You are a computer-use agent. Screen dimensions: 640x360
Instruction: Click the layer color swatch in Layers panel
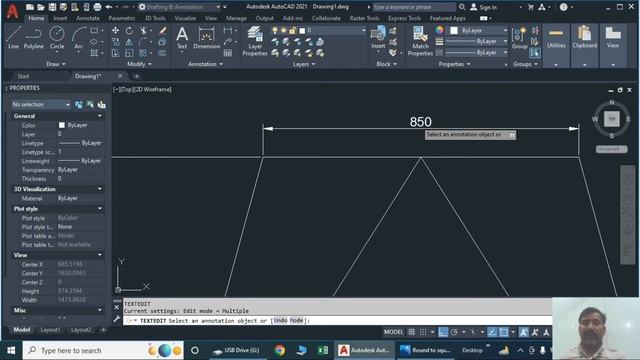[x=302, y=31]
